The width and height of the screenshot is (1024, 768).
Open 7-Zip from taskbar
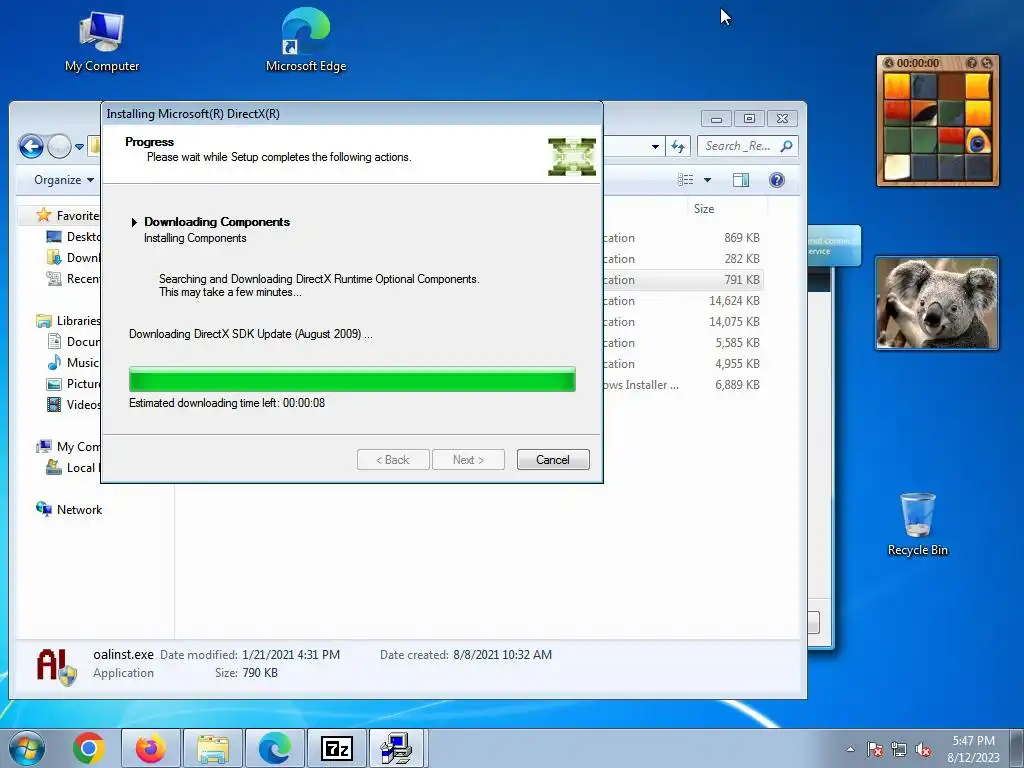point(337,748)
